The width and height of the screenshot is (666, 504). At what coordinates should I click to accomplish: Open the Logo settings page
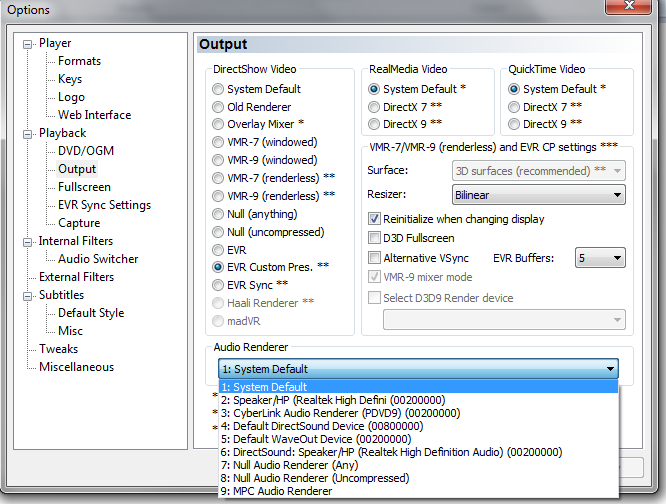tap(71, 97)
